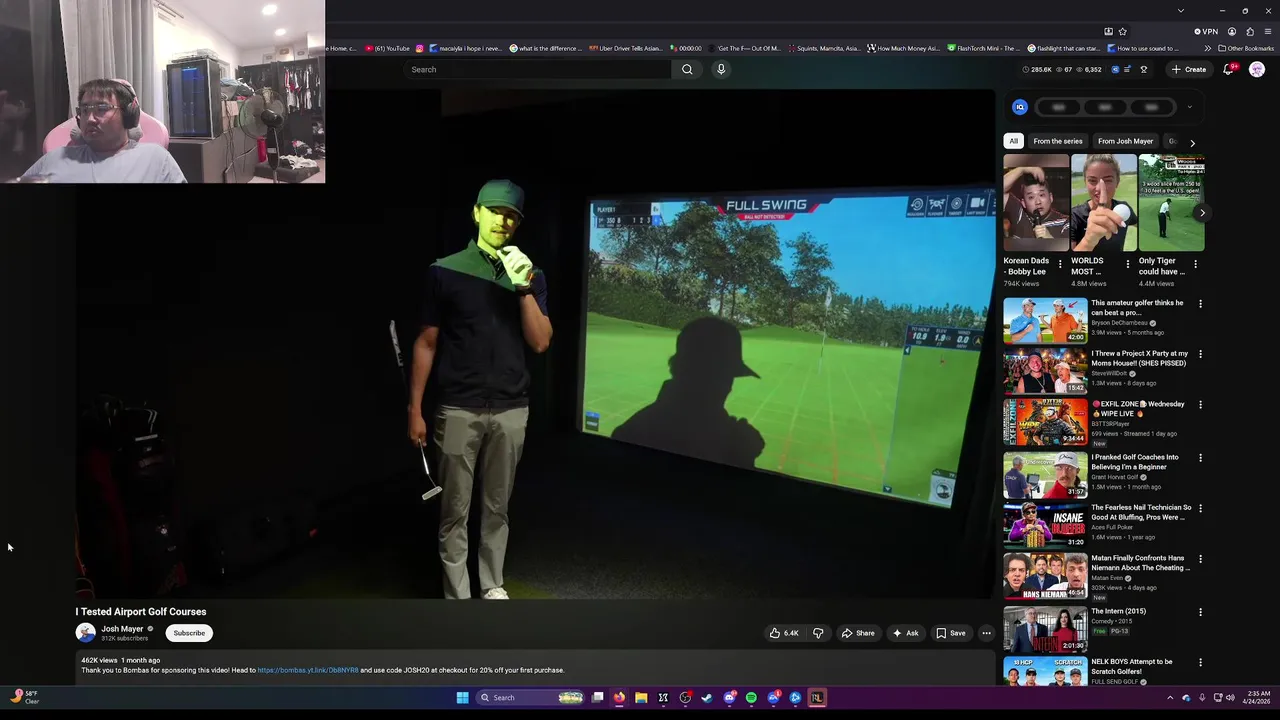The width and height of the screenshot is (1280, 720).
Task: Open the Uber Driver Tells Asian bookmark
Action: pyautogui.click(x=625, y=48)
